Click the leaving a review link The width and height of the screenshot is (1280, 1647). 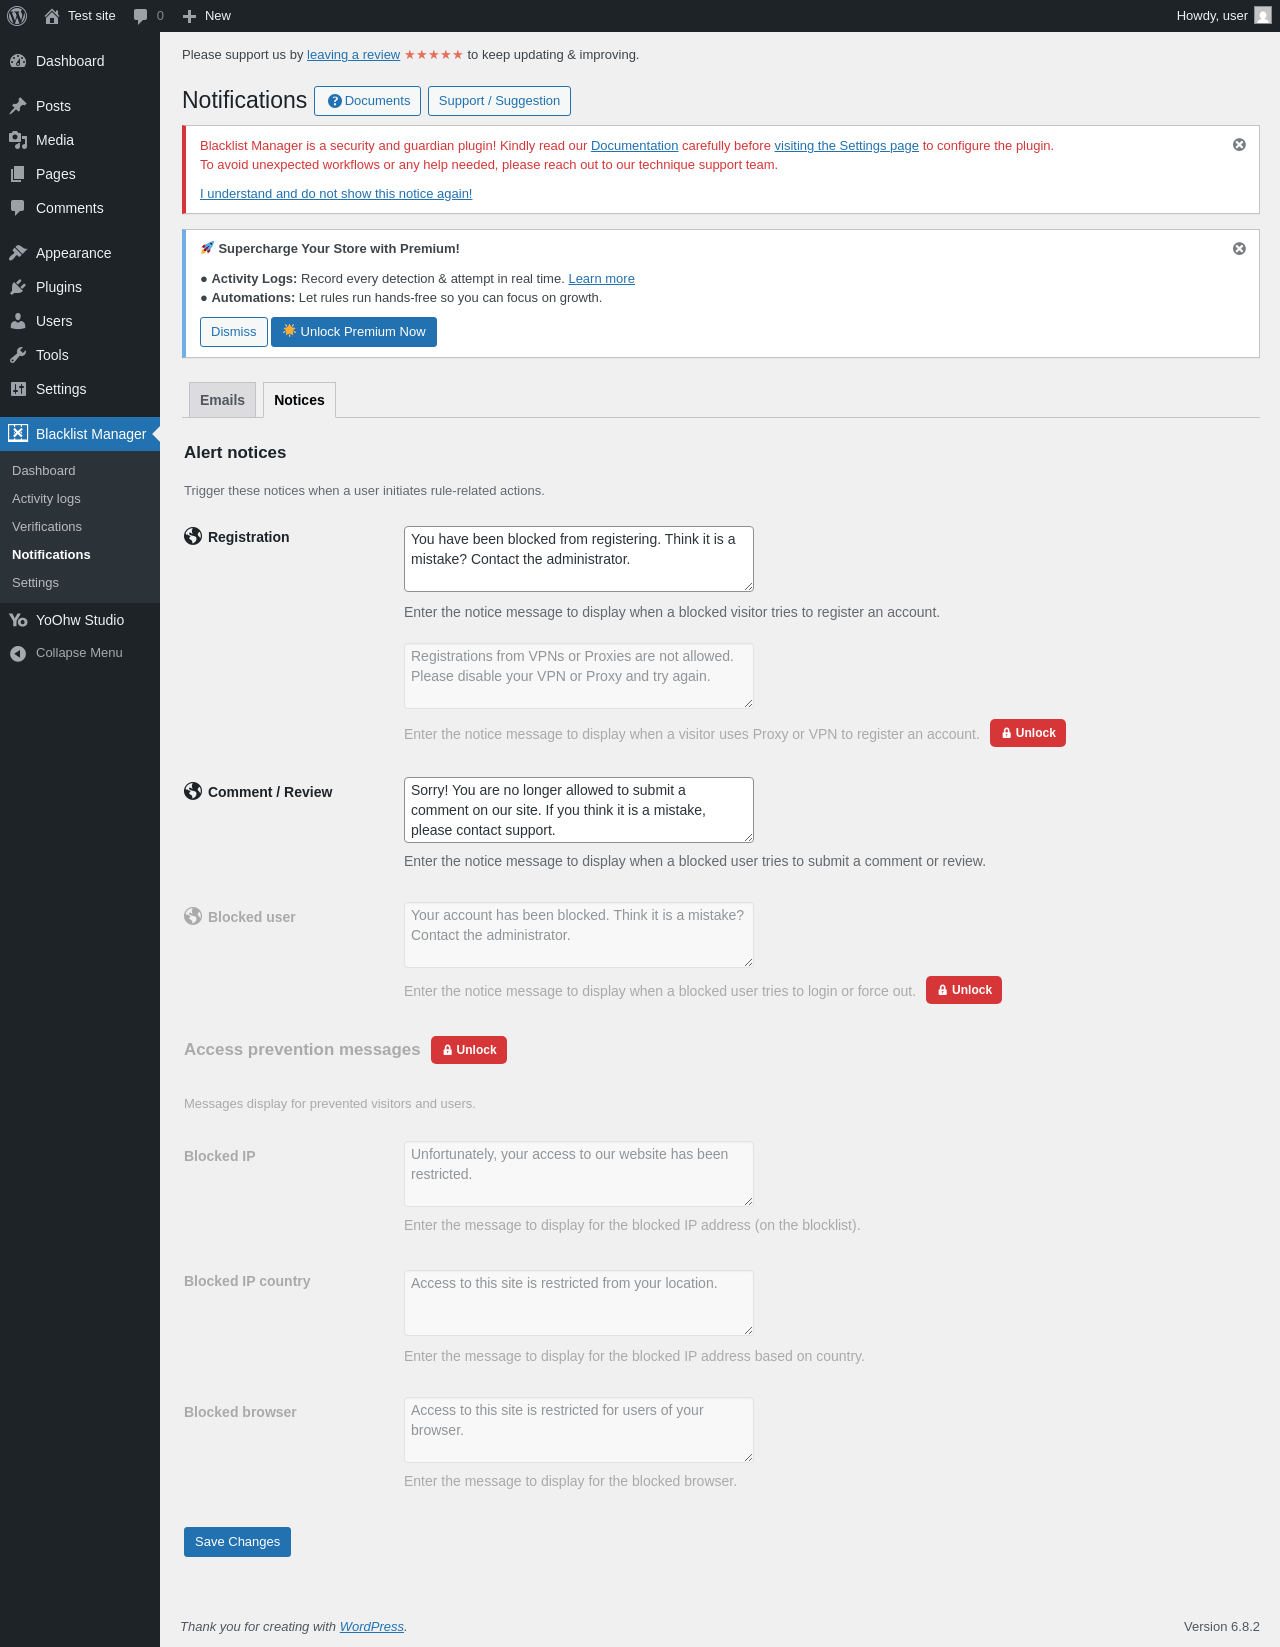point(353,55)
